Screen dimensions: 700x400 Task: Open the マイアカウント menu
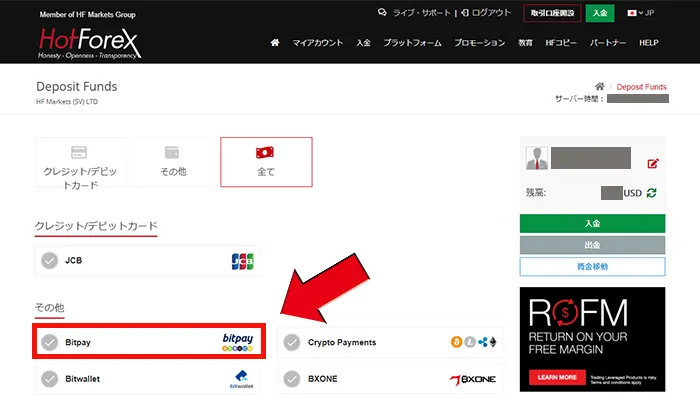[317, 43]
